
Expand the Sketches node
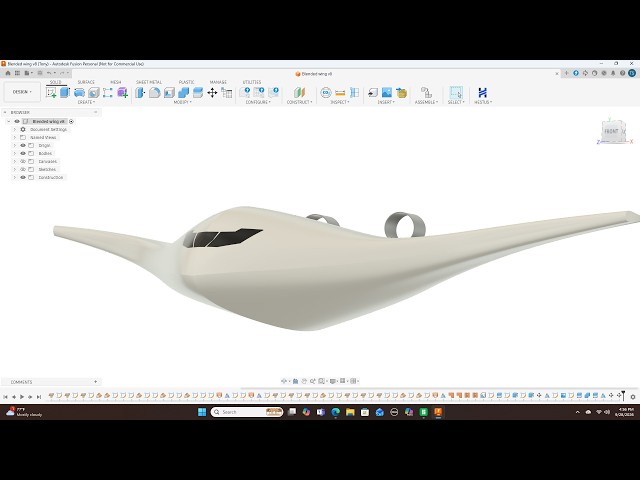[15, 169]
